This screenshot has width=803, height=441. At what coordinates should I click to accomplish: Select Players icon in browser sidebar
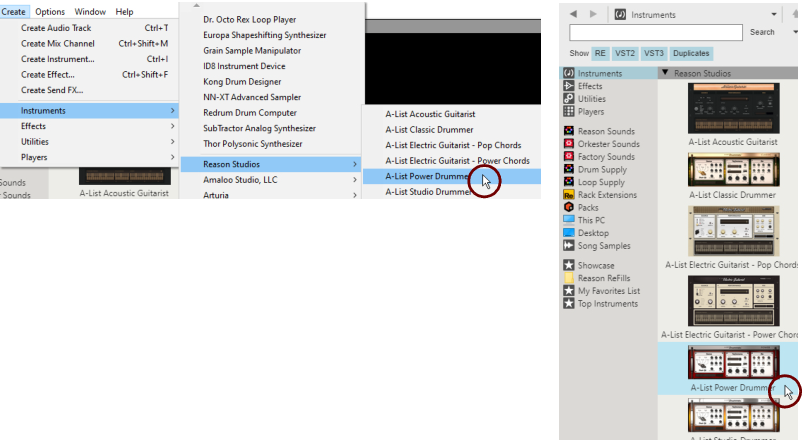[568, 111]
